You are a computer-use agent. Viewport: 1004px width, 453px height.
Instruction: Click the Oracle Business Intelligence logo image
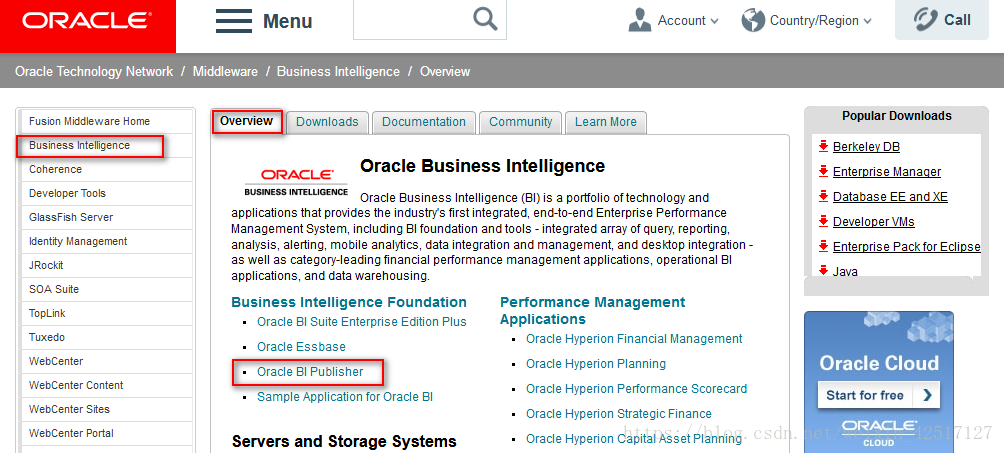[x=296, y=182]
